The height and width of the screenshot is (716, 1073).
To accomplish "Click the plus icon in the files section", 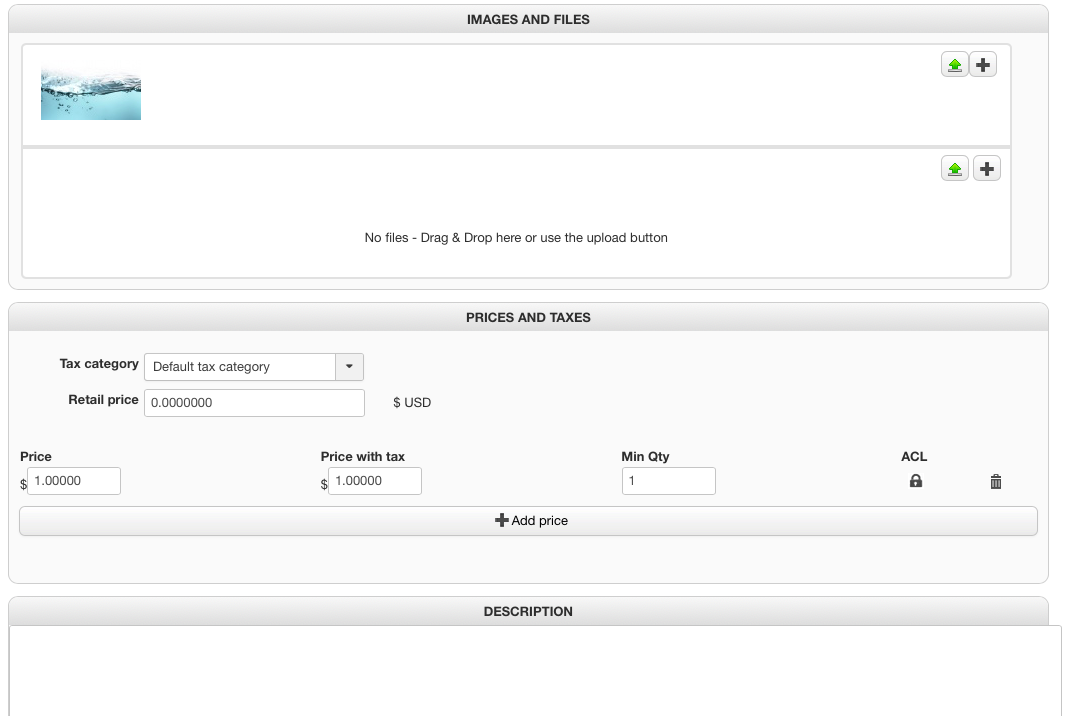I will pos(987,169).
